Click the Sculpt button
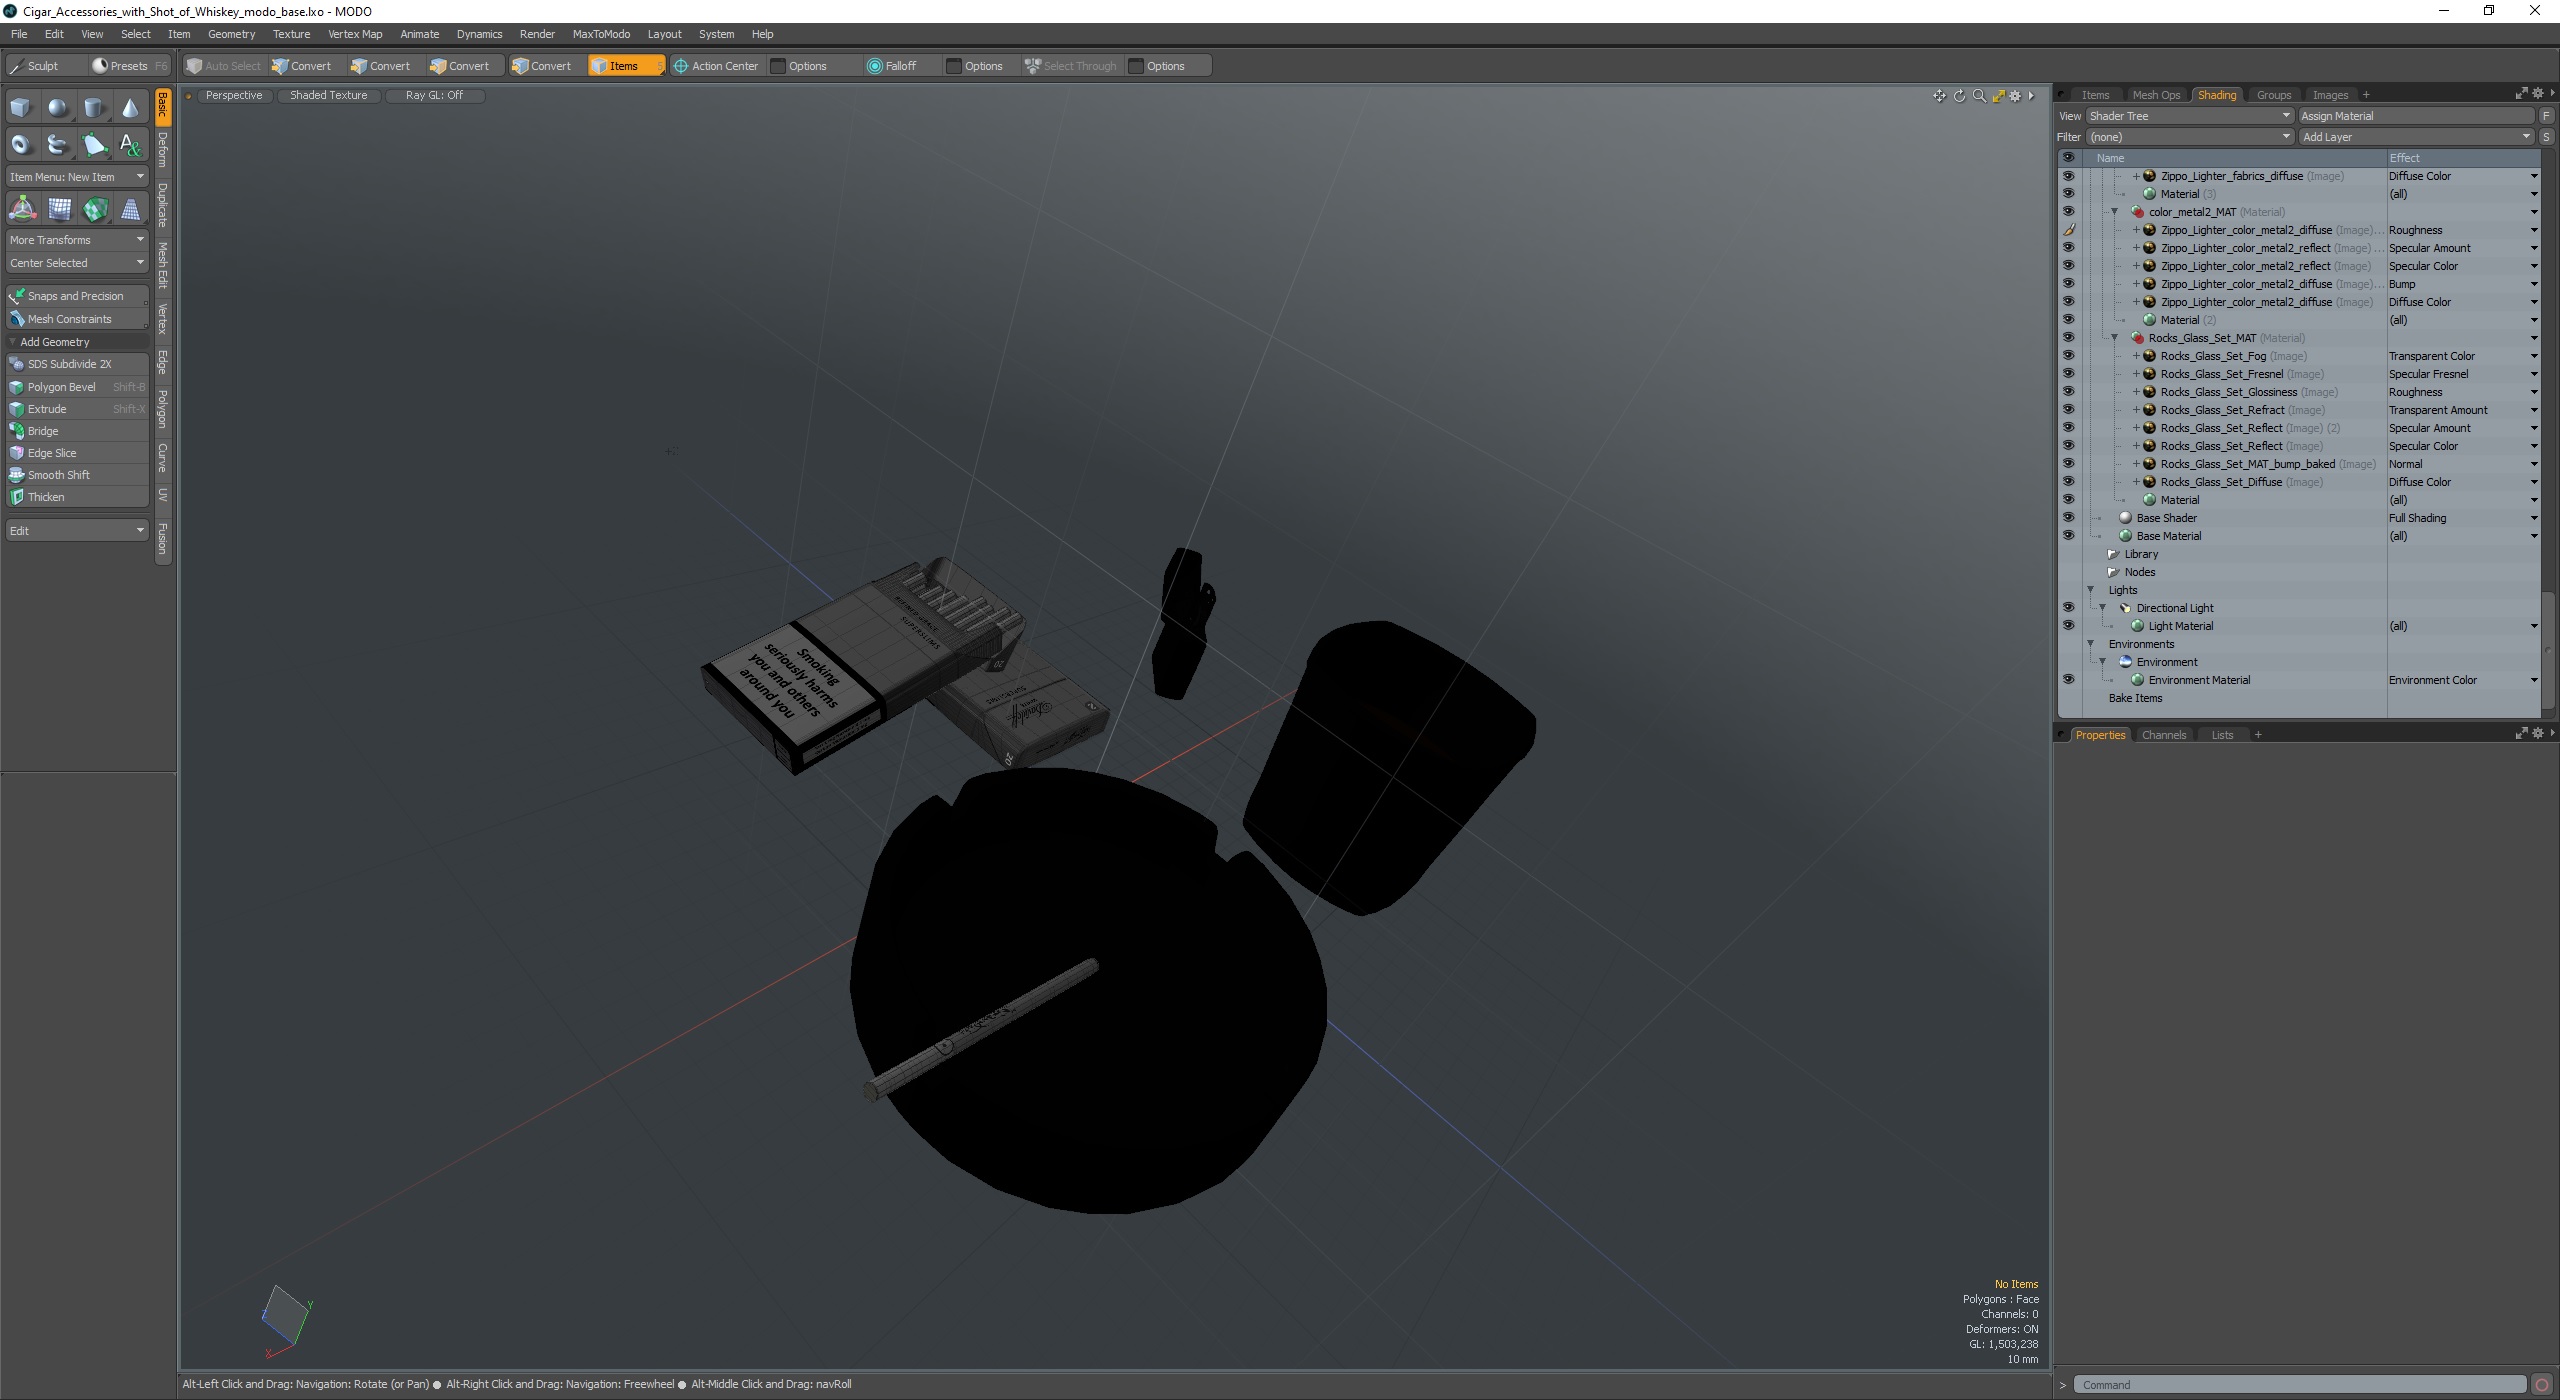This screenshot has width=2560, height=1400. click(x=44, y=66)
